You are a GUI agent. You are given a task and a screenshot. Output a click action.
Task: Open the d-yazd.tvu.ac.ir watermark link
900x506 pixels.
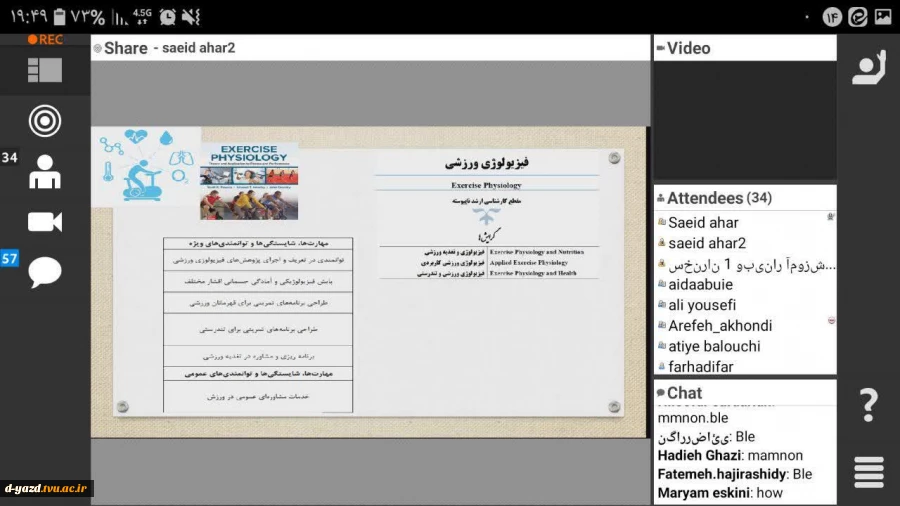tap(47, 489)
